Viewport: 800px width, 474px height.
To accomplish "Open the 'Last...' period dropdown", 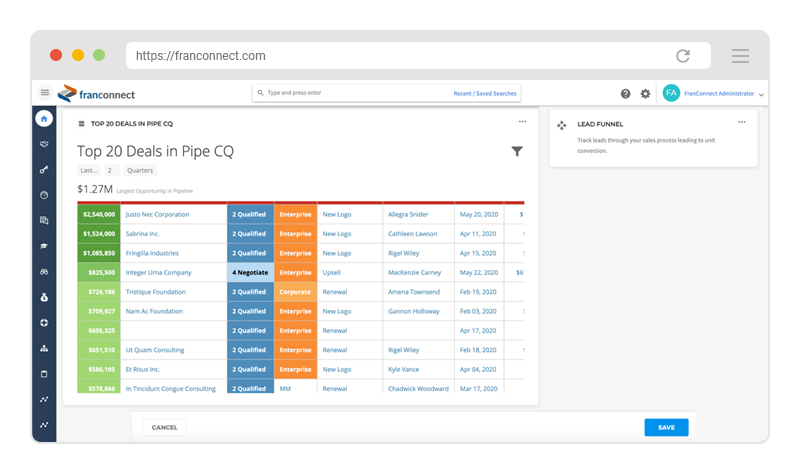I will (89, 170).
